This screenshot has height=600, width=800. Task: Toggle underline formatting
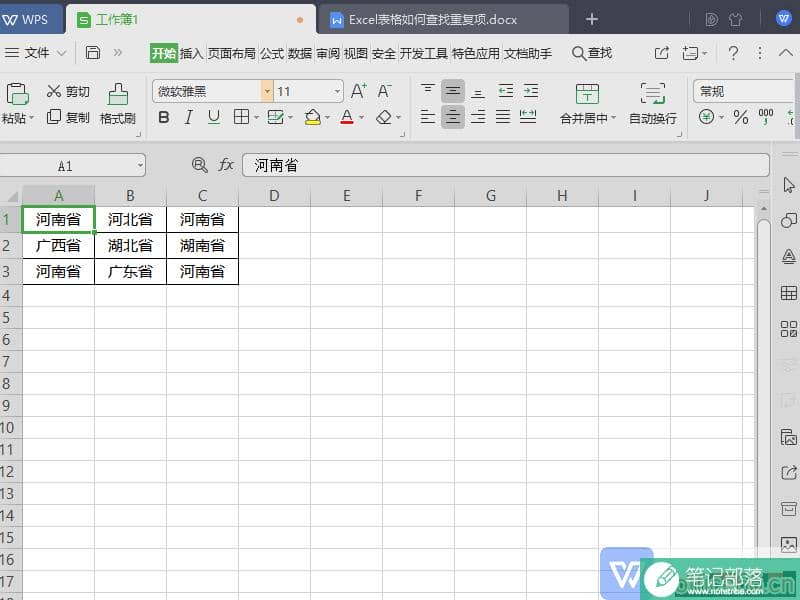[214, 117]
